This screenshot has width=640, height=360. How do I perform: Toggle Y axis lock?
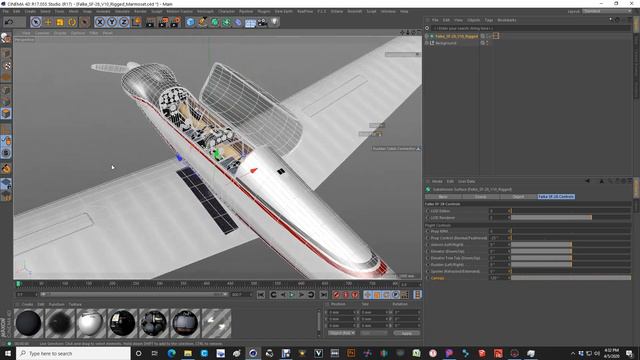point(112,22)
